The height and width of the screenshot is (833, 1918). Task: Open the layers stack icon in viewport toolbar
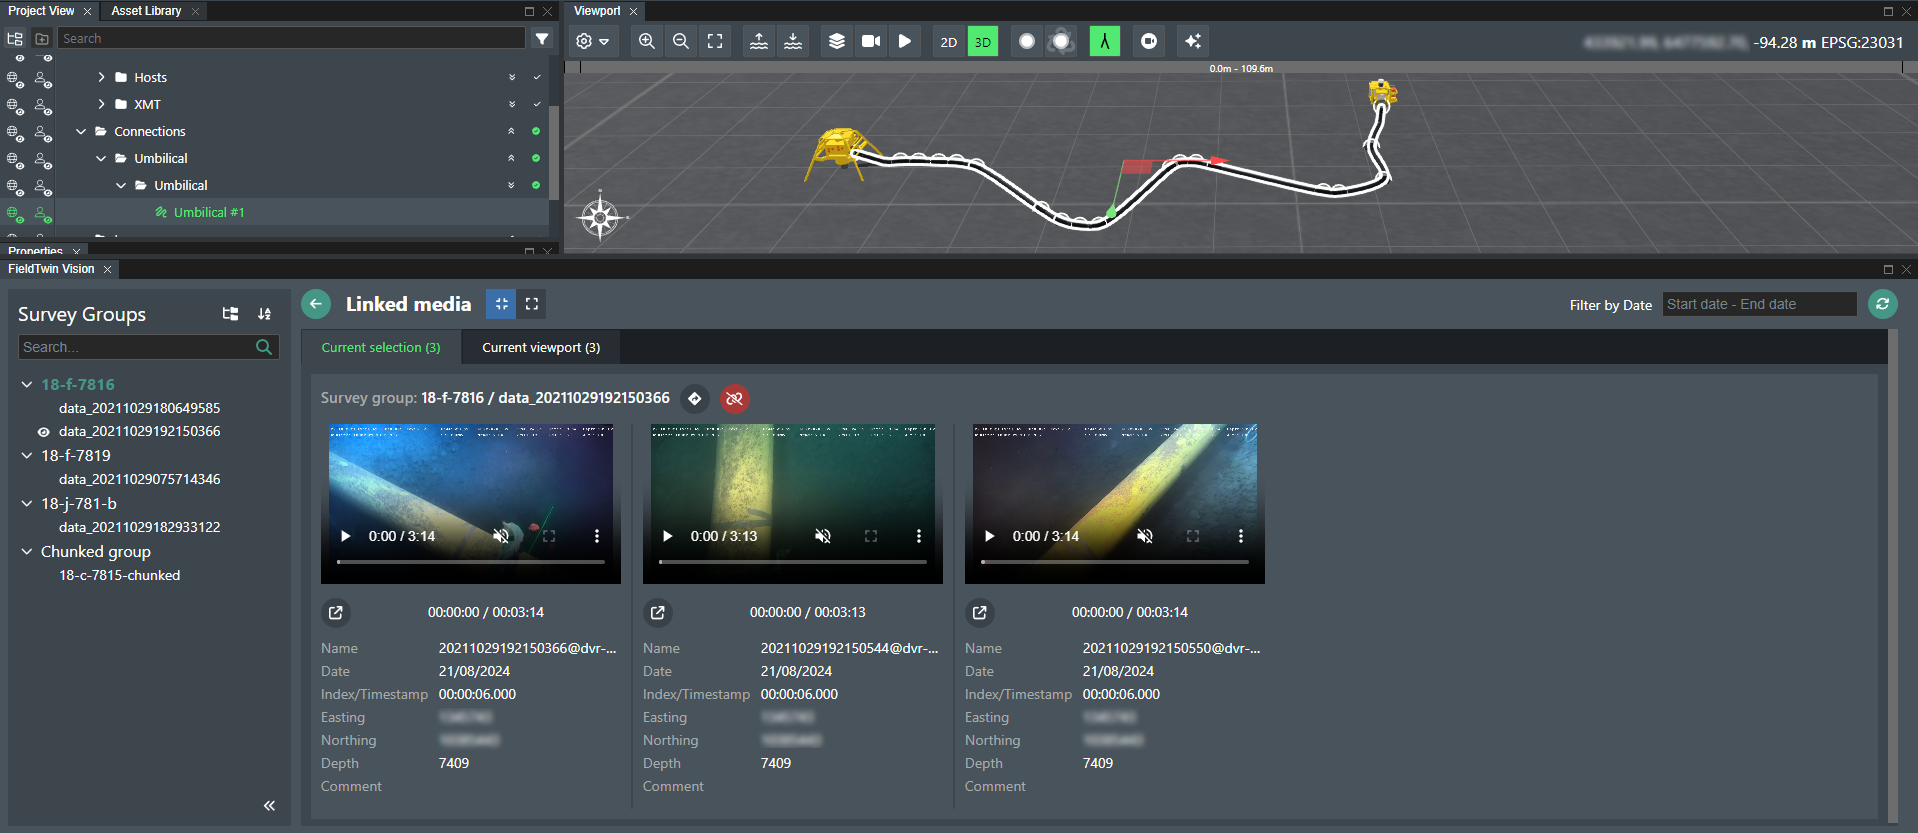click(837, 42)
